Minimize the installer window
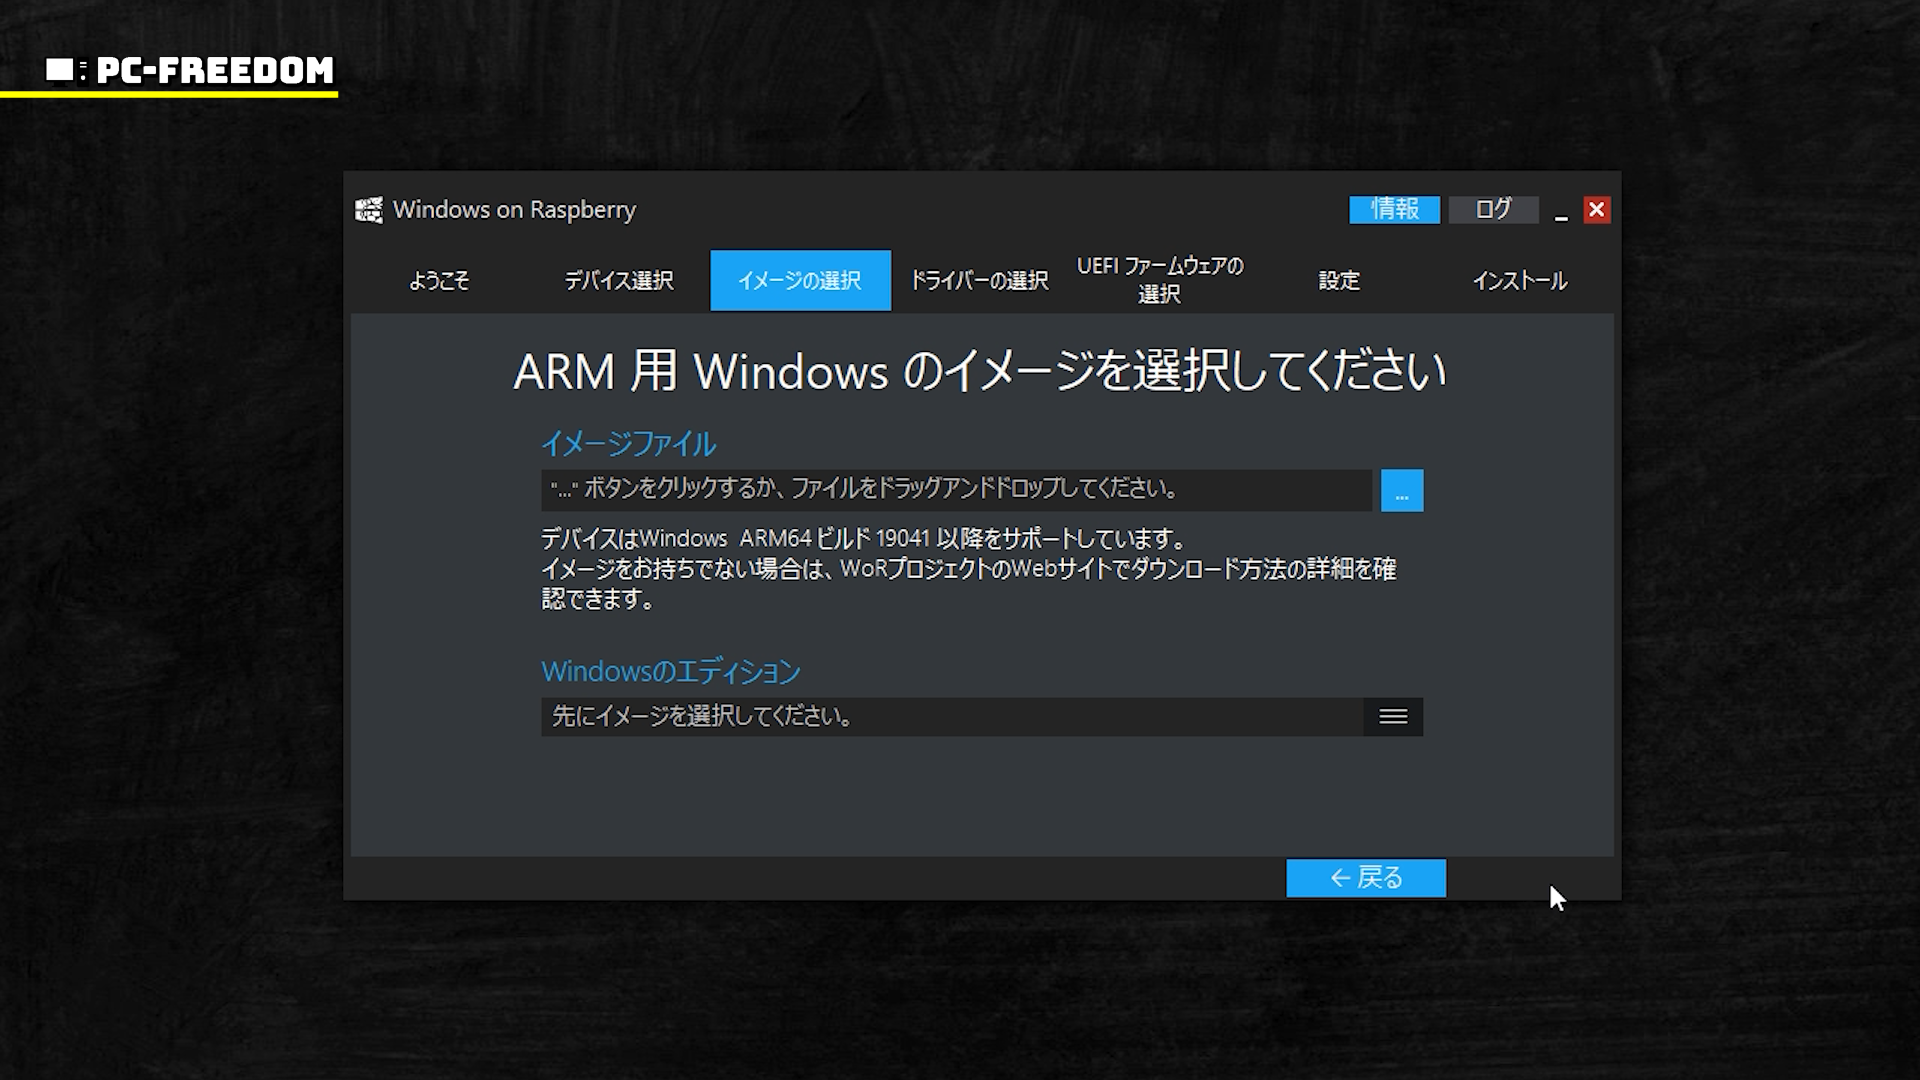The width and height of the screenshot is (1920, 1080). (1561, 212)
